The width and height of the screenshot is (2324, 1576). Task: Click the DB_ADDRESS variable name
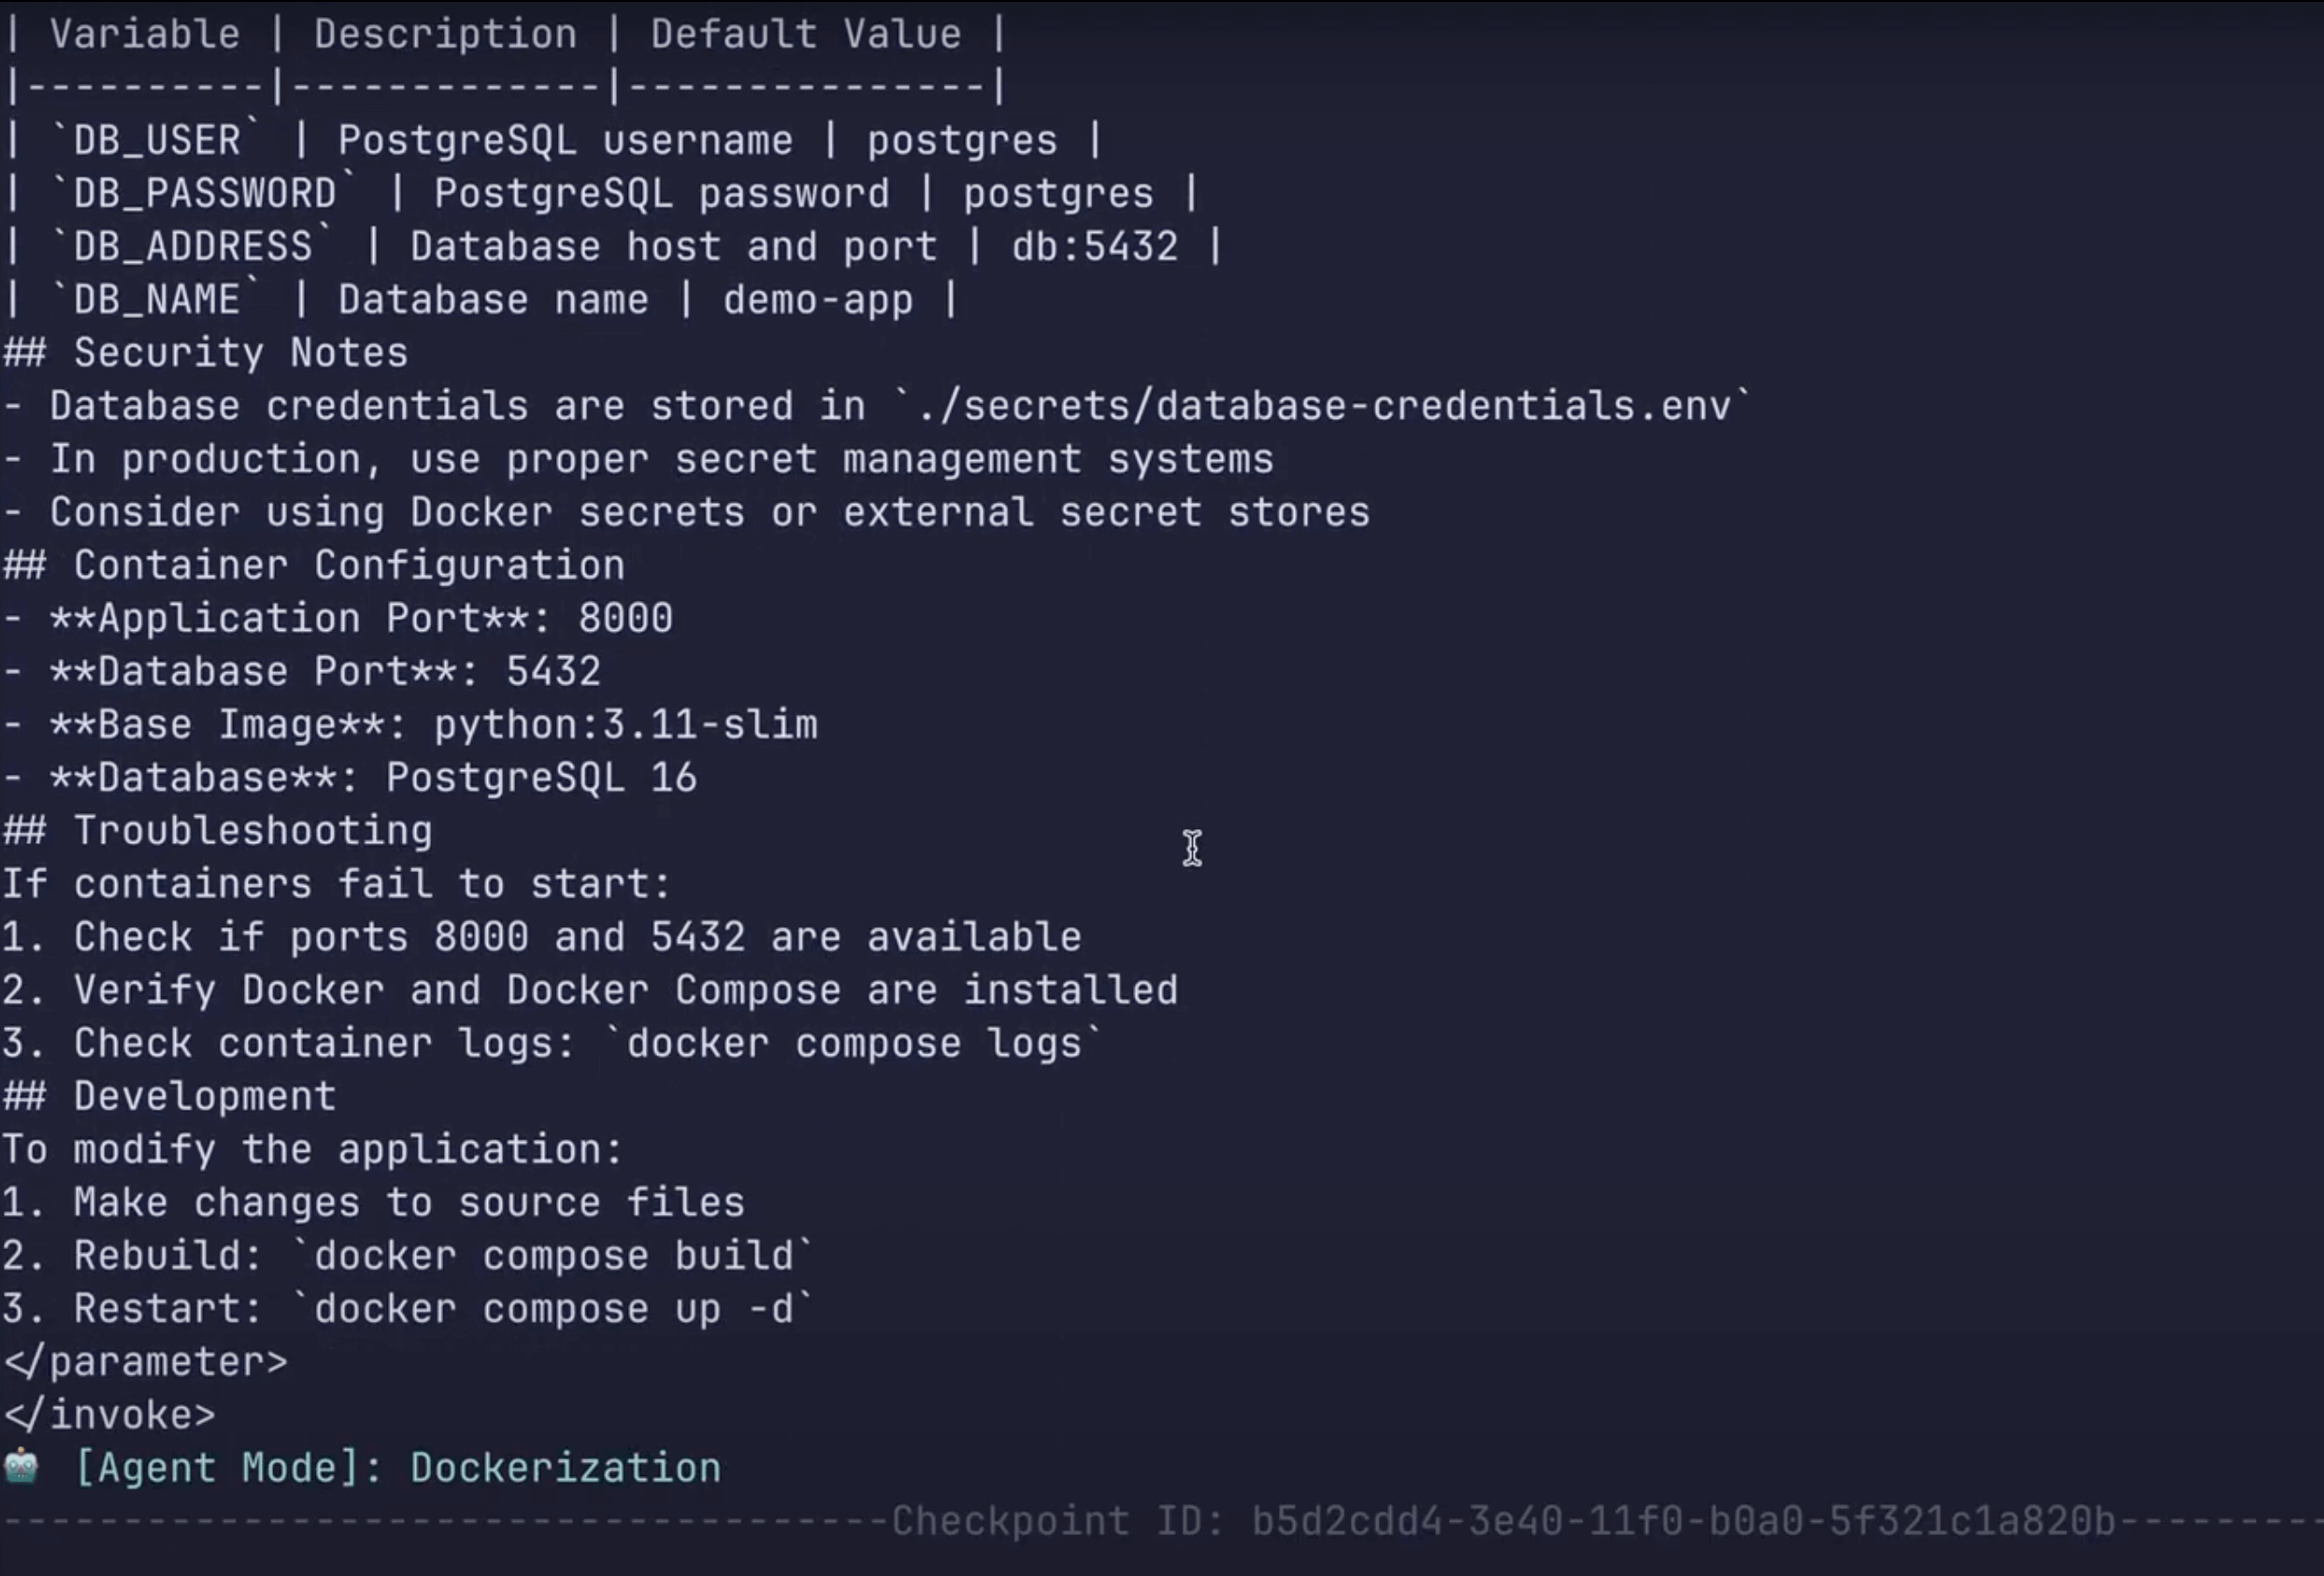click(x=193, y=247)
